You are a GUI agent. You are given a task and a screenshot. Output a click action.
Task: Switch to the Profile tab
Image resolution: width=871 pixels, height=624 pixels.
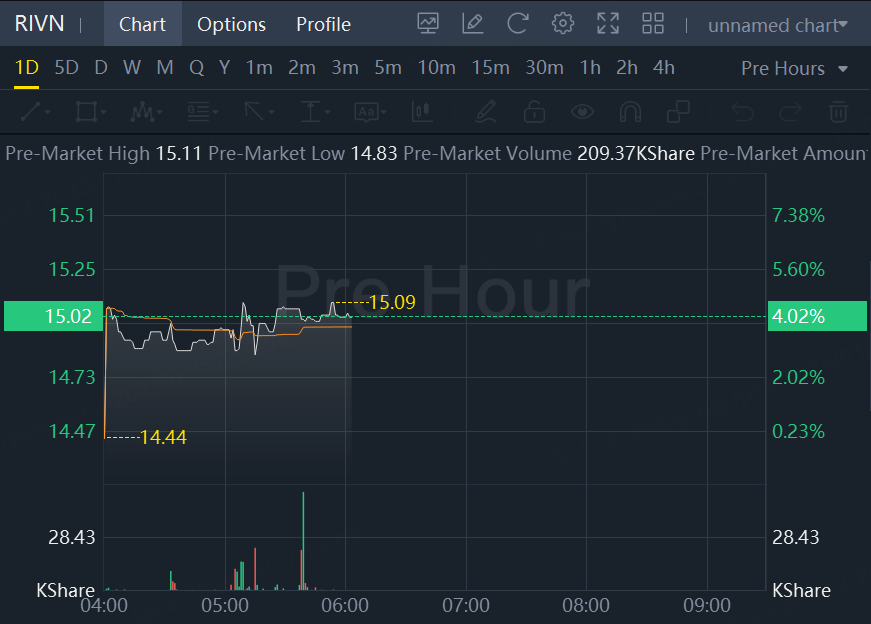coord(323,24)
